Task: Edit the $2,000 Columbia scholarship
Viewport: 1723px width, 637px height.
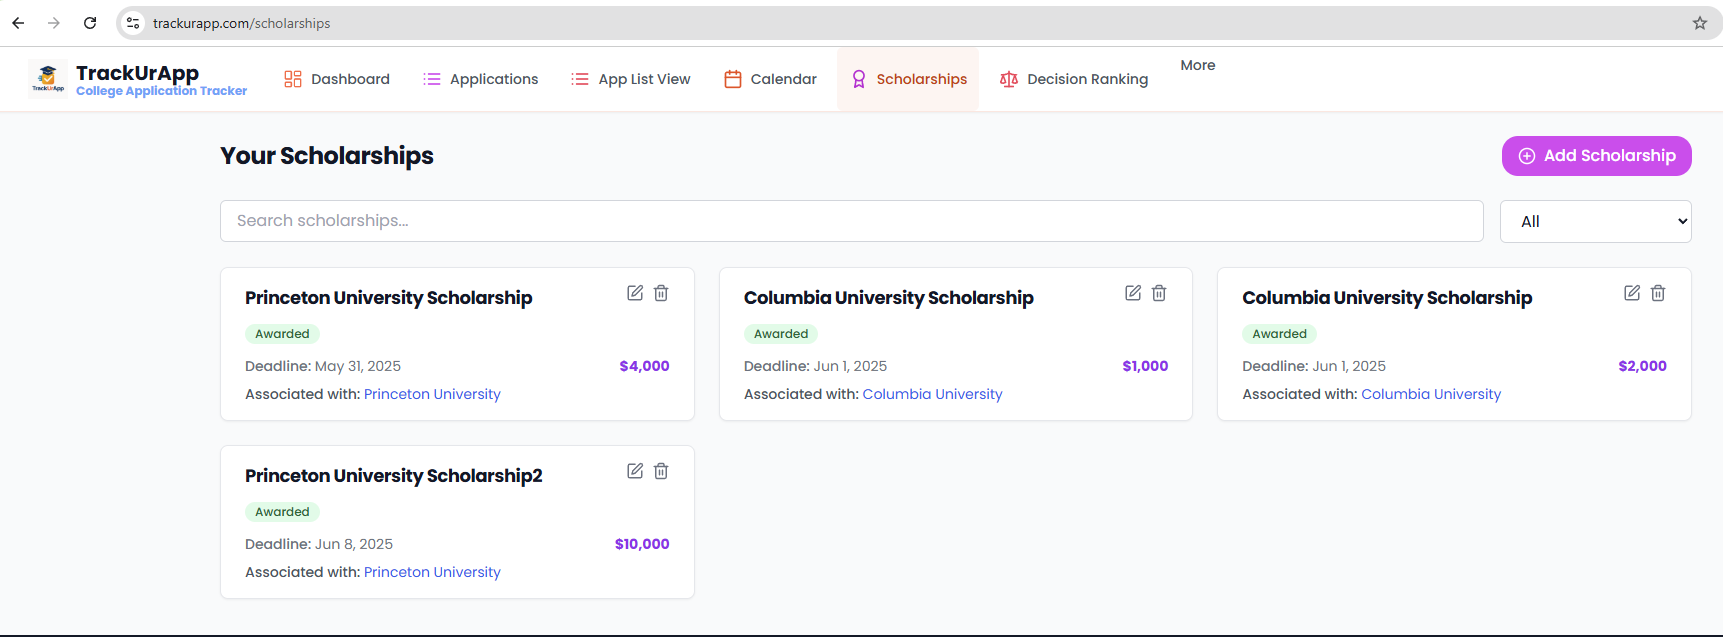Action: (1632, 293)
